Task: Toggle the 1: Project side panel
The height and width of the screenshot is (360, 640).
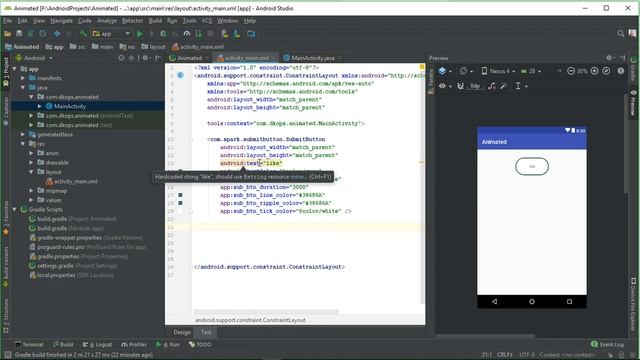Action: coord(6,72)
